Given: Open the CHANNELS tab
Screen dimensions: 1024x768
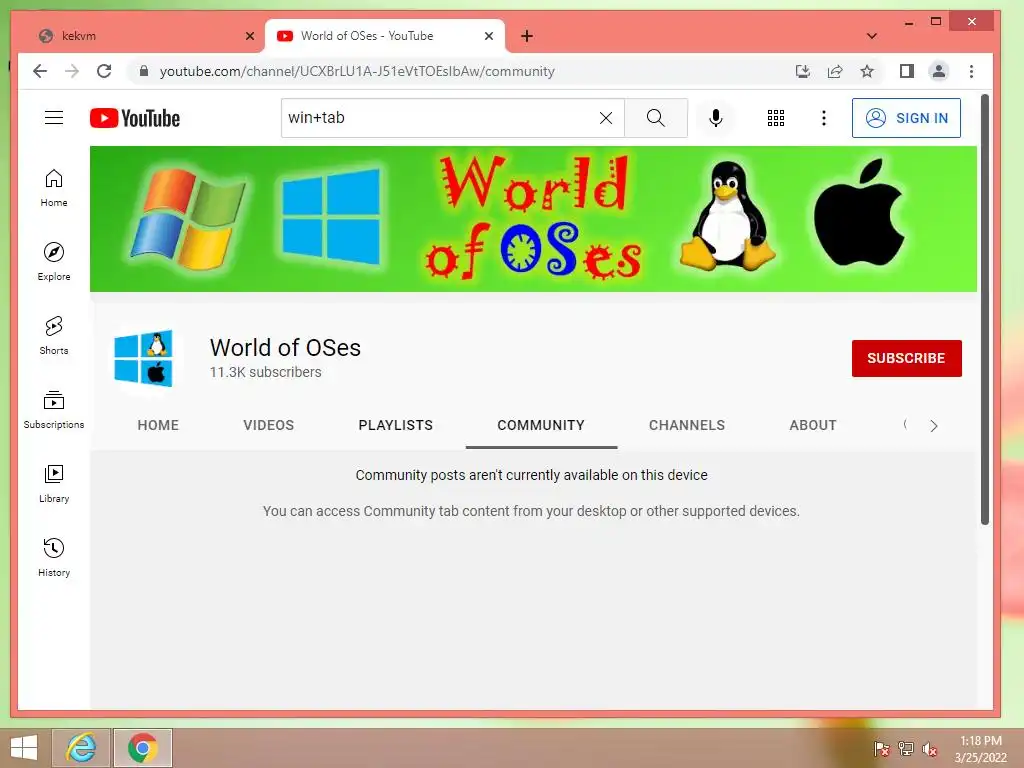Looking at the screenshot, I should tap(687, 425).
